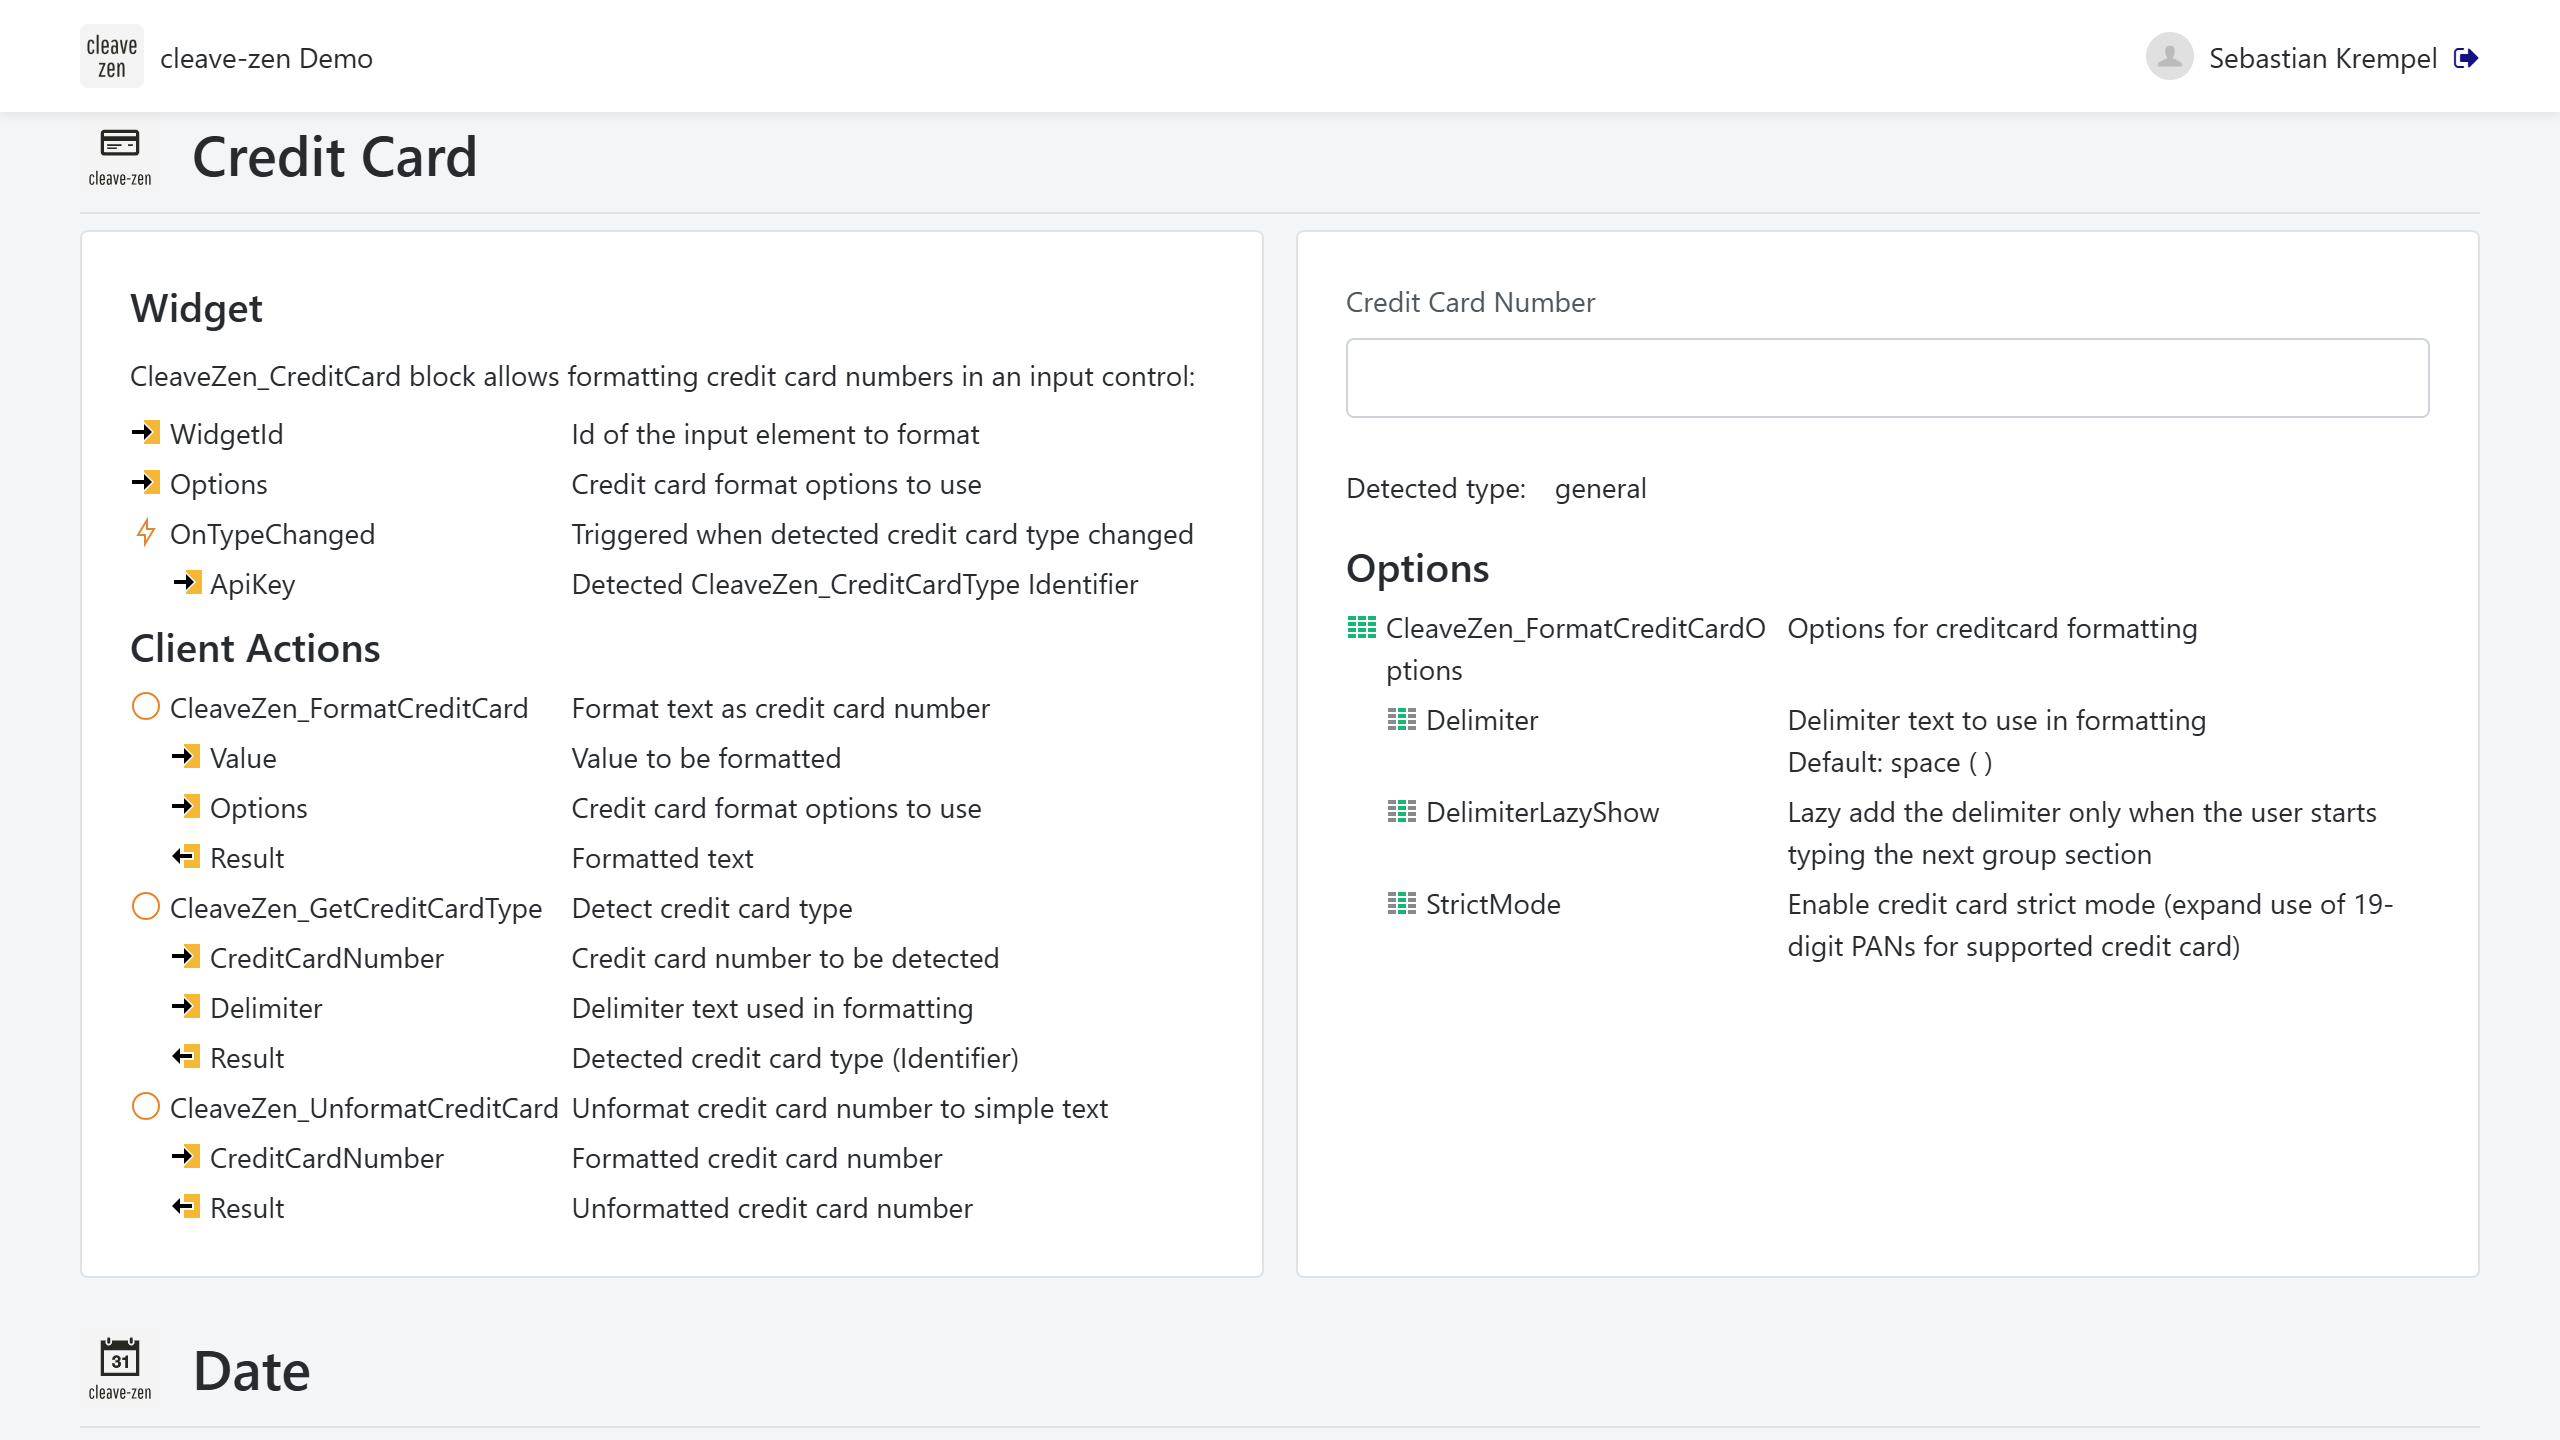2560x1440 pixels.
Task: Click the grid icon next to DelimiterLazyShow
Action: click(1402, 812)
